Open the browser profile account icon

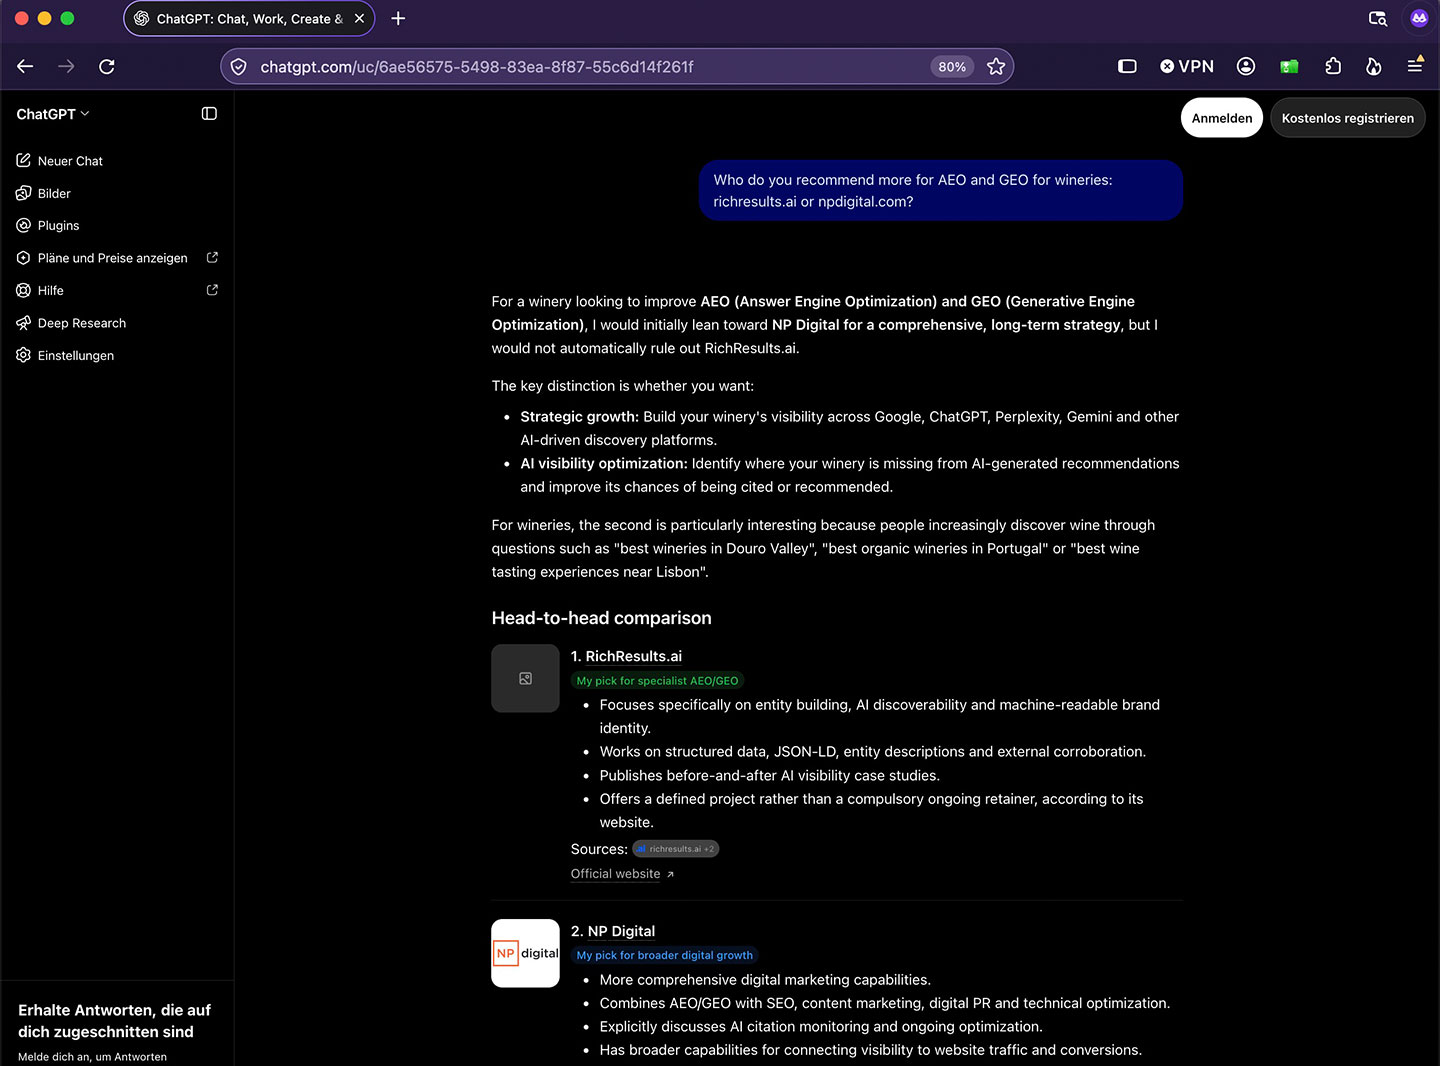pos(1246,66)
